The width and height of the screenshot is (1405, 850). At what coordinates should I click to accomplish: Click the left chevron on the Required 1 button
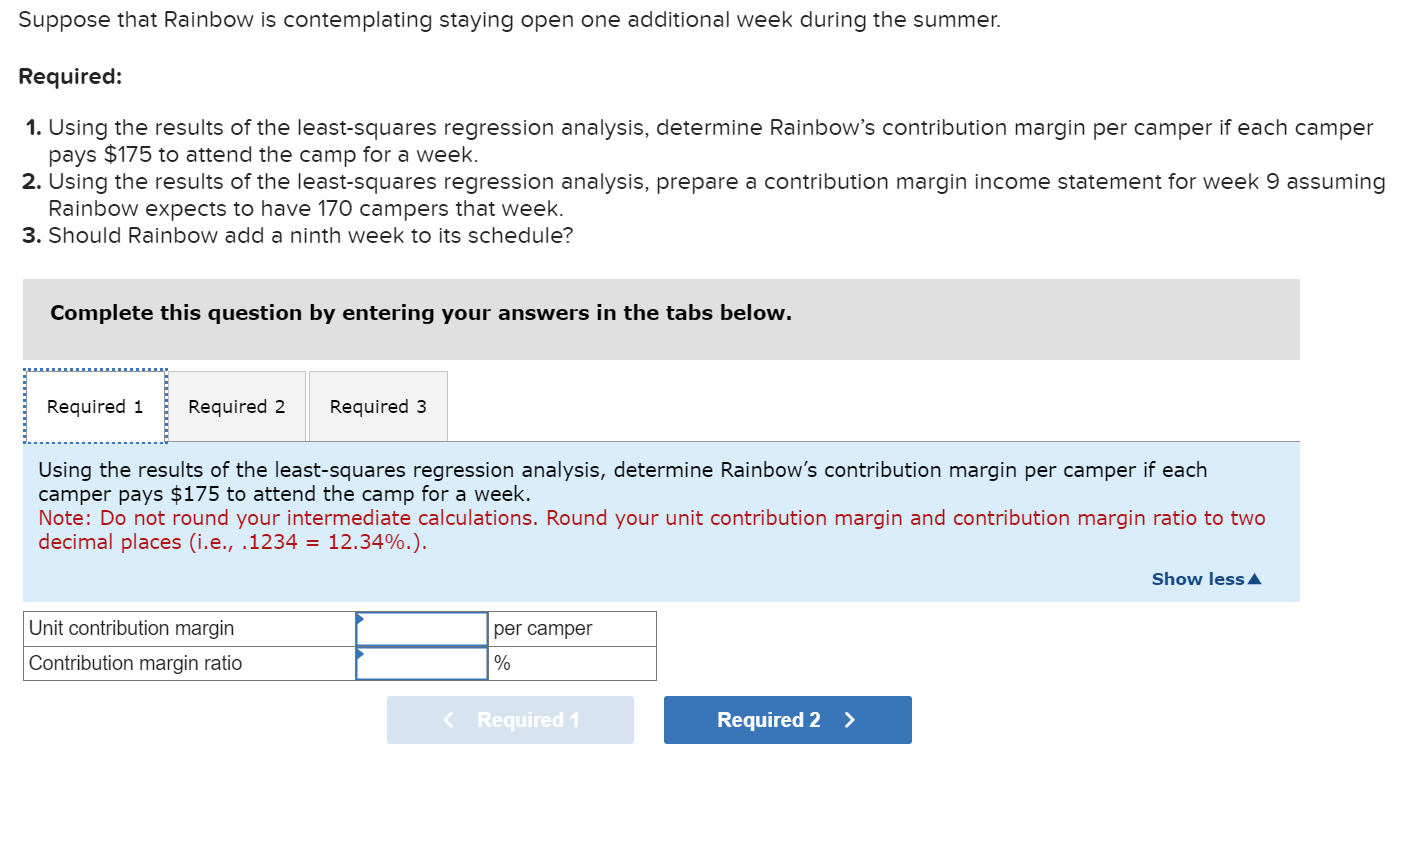tap(449, 719)
